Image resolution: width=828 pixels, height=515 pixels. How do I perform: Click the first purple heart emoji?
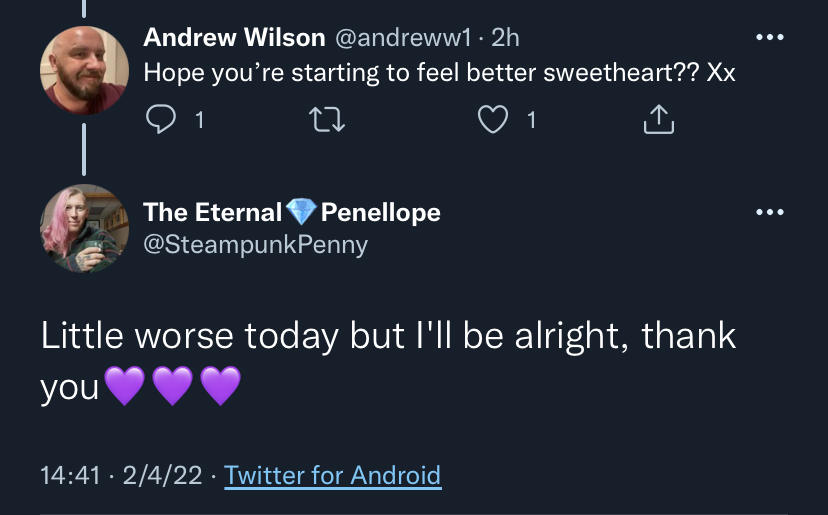[x=125, y=386]
